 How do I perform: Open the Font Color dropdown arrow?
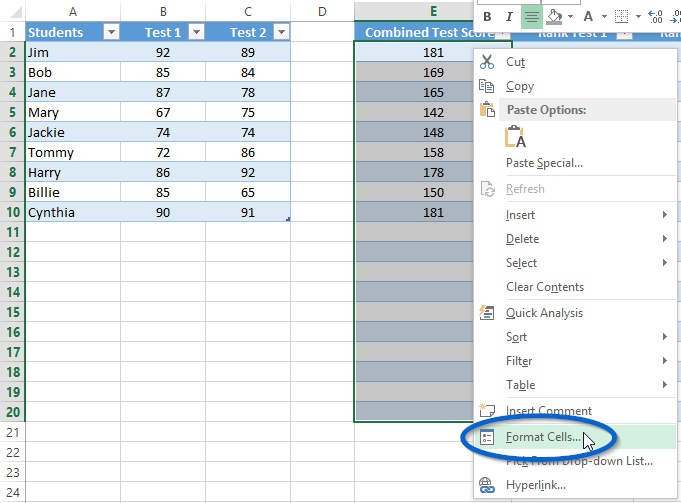[605, 17]
